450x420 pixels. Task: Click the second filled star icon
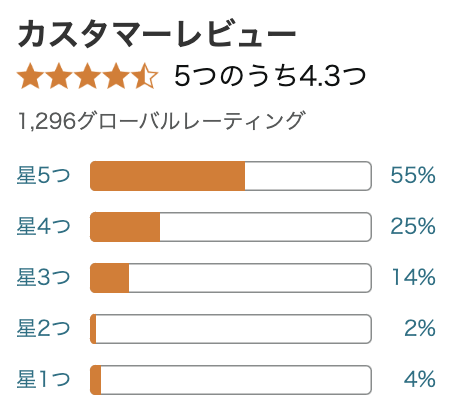coord(59,76)
